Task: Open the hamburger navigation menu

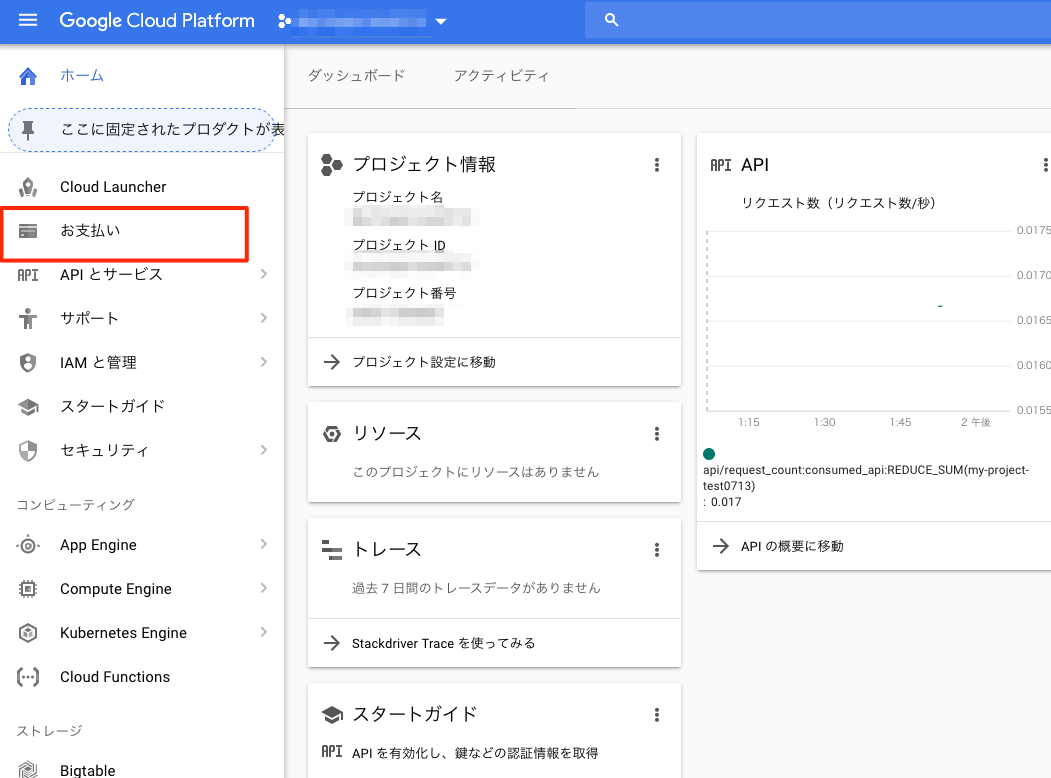Action: (27, 20)
